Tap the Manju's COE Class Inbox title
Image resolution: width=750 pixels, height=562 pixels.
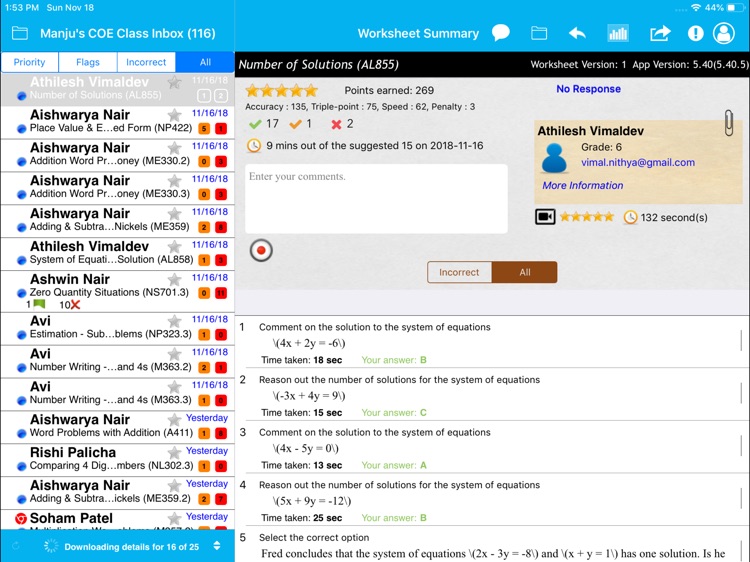(128, 33)
